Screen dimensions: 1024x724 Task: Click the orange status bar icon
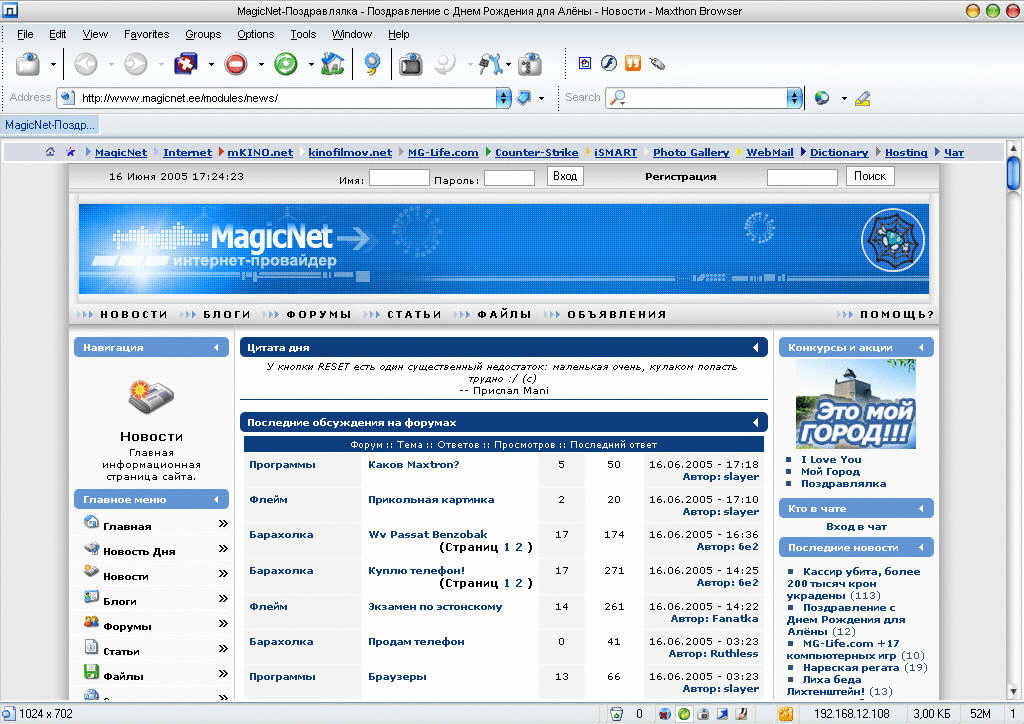786,714
